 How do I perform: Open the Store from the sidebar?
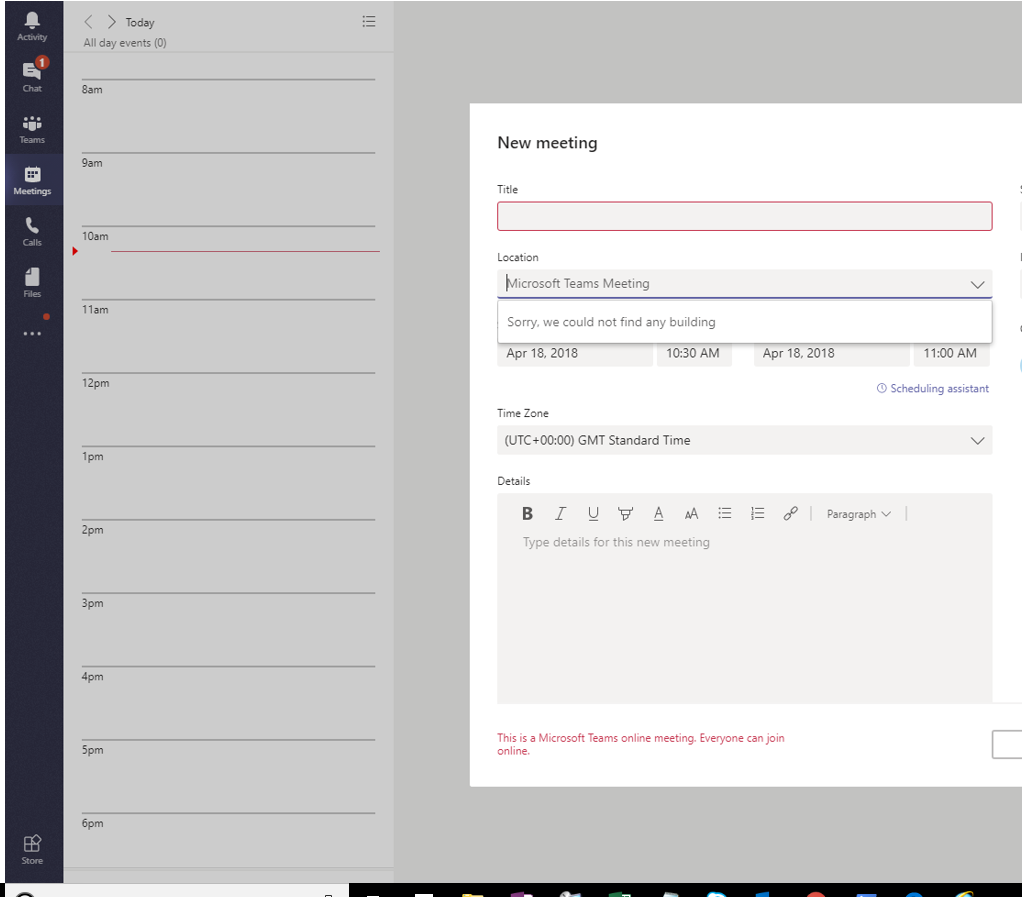click(x=32, y=850)
